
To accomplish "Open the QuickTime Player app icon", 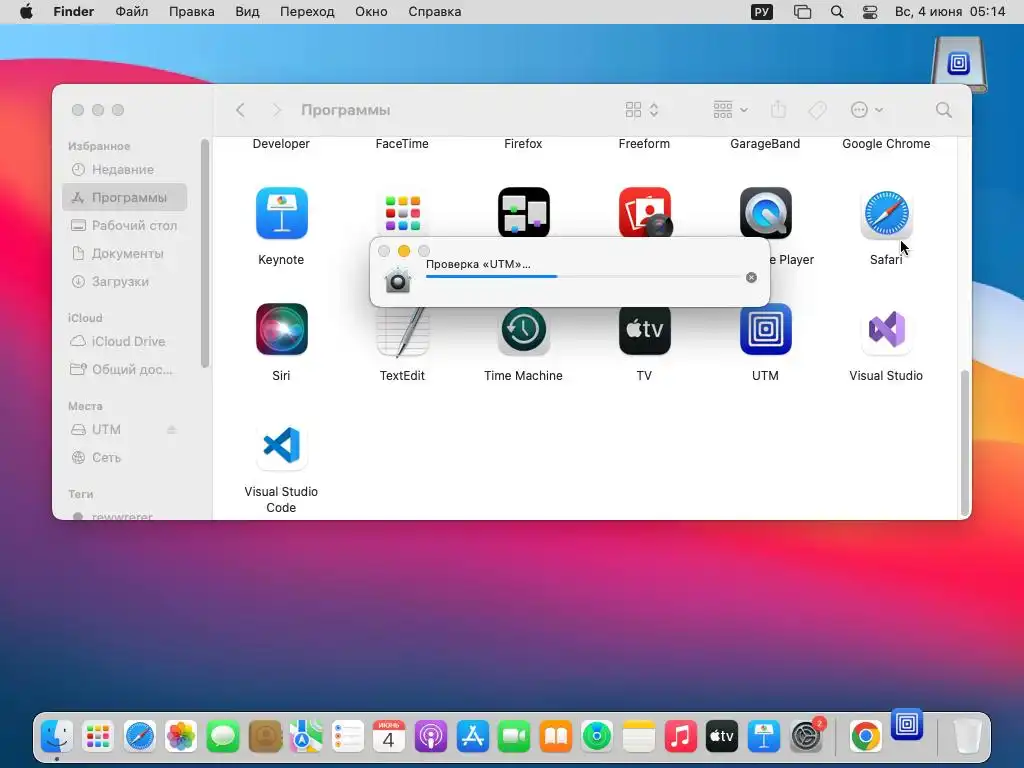I will coord(765,212).
